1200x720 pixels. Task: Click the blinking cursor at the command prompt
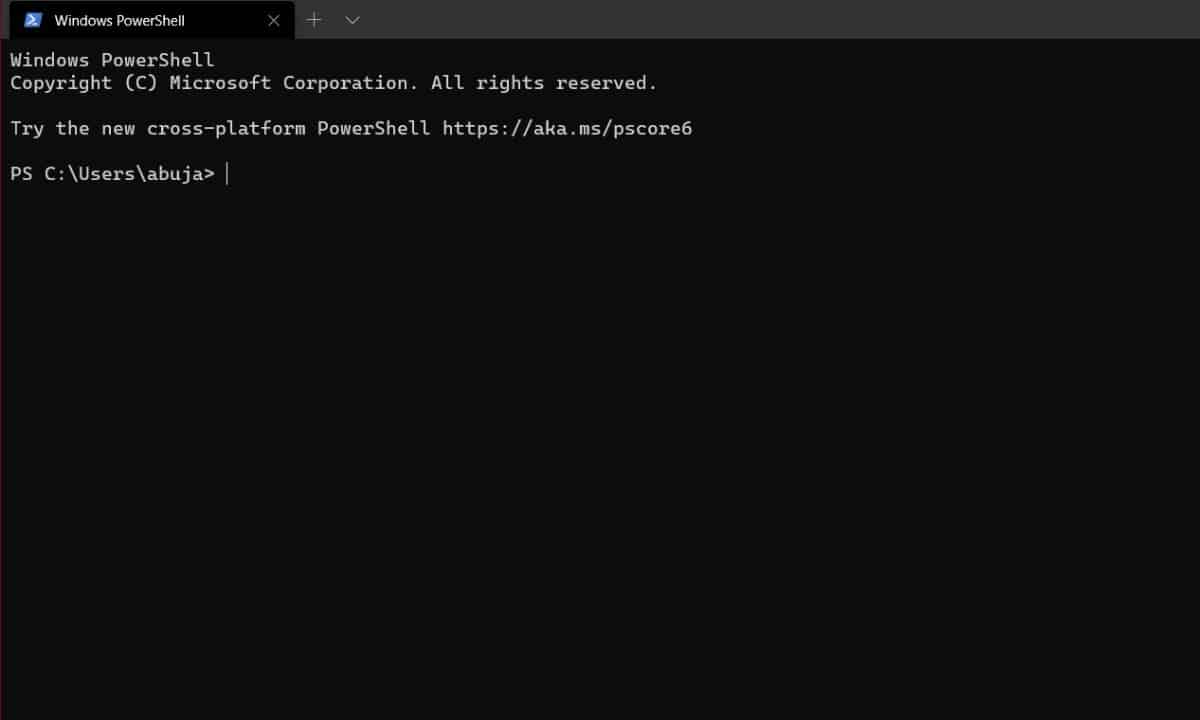point(228,174)
